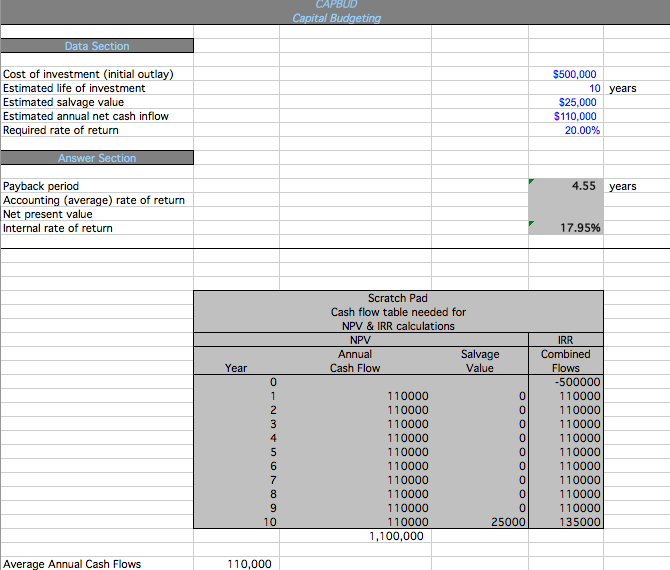This screenshot has height=570, width=670.
Task: Click the Annual Cash Flow column header
Action: [x=355, y=361]
